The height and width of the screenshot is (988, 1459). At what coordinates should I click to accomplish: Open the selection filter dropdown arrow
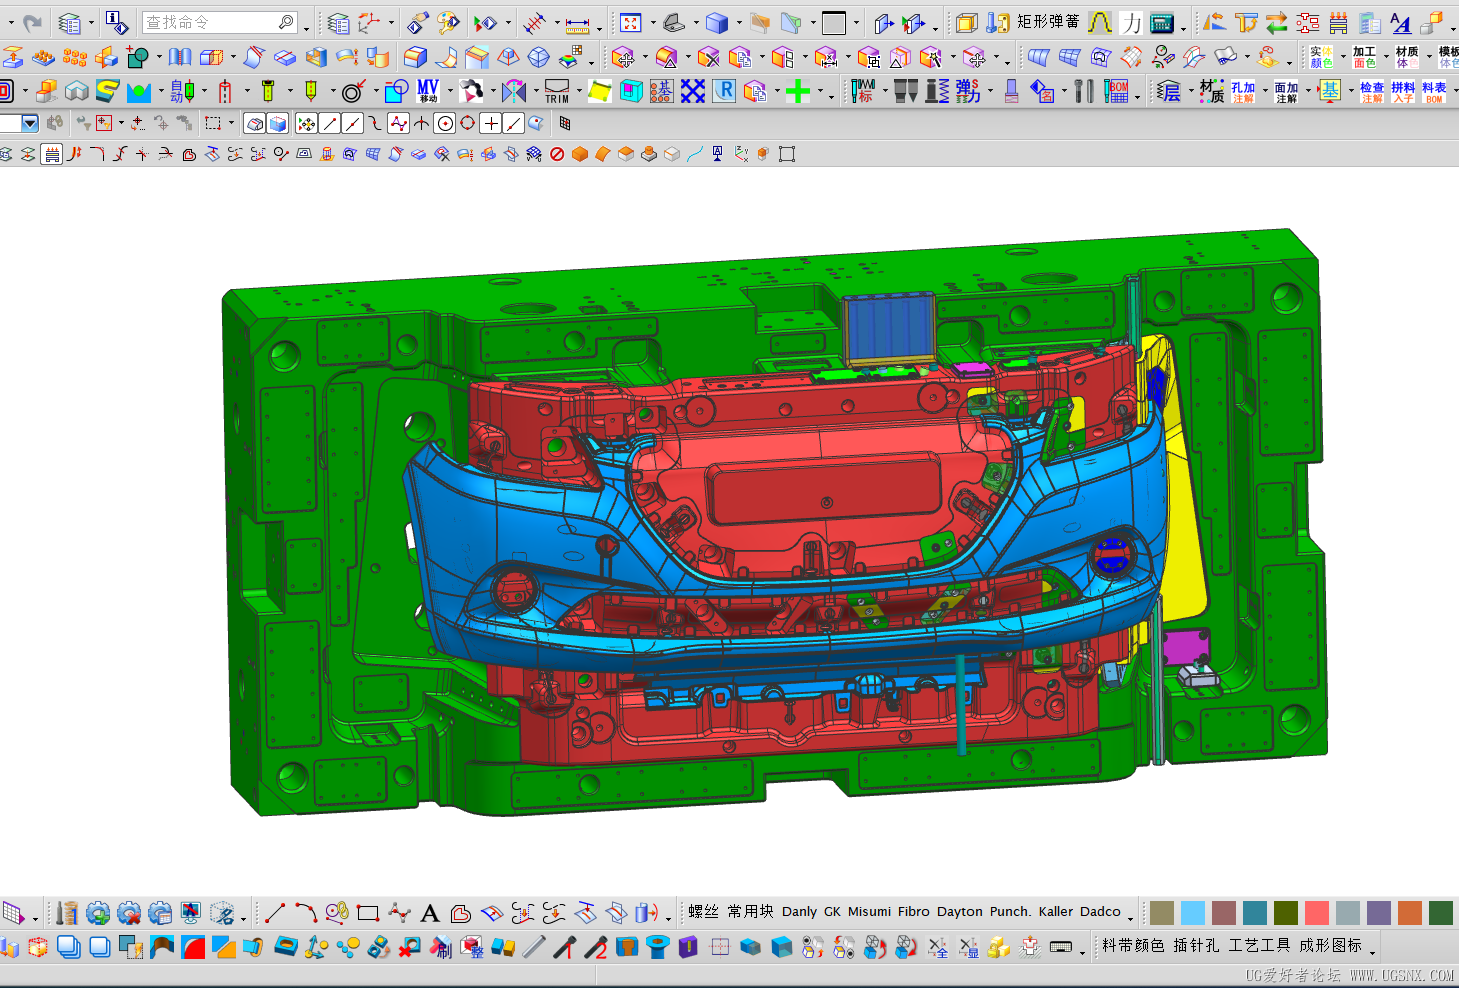click(29, 124)
